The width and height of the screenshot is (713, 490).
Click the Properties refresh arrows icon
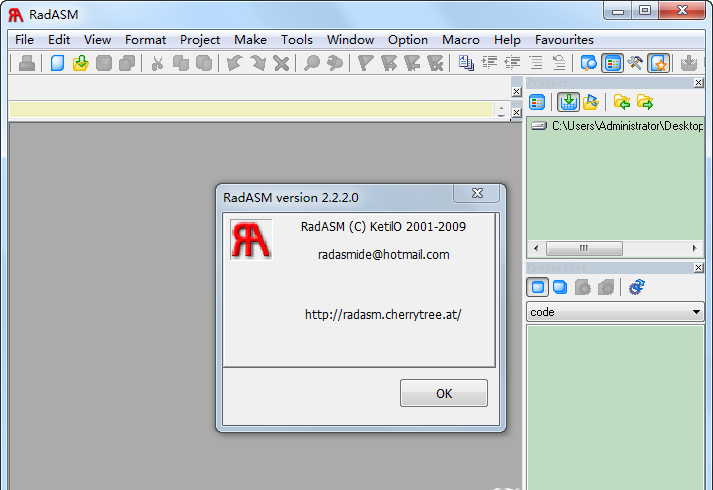pos(637,287)
